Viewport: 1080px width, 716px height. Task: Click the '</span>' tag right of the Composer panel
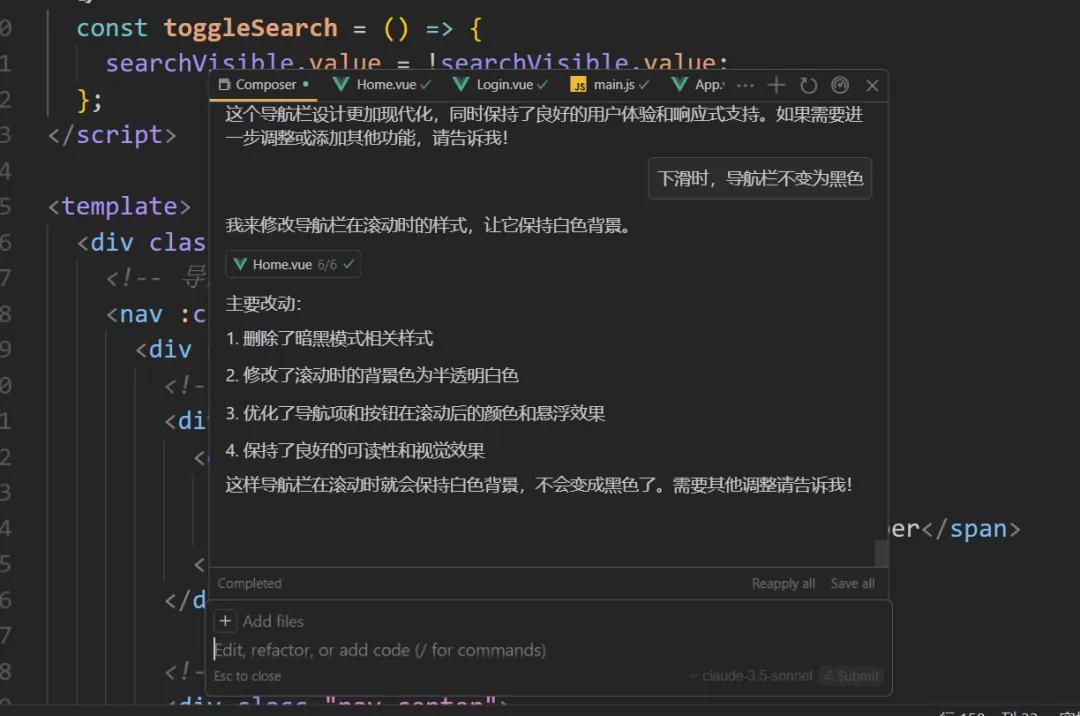[970, 529]
